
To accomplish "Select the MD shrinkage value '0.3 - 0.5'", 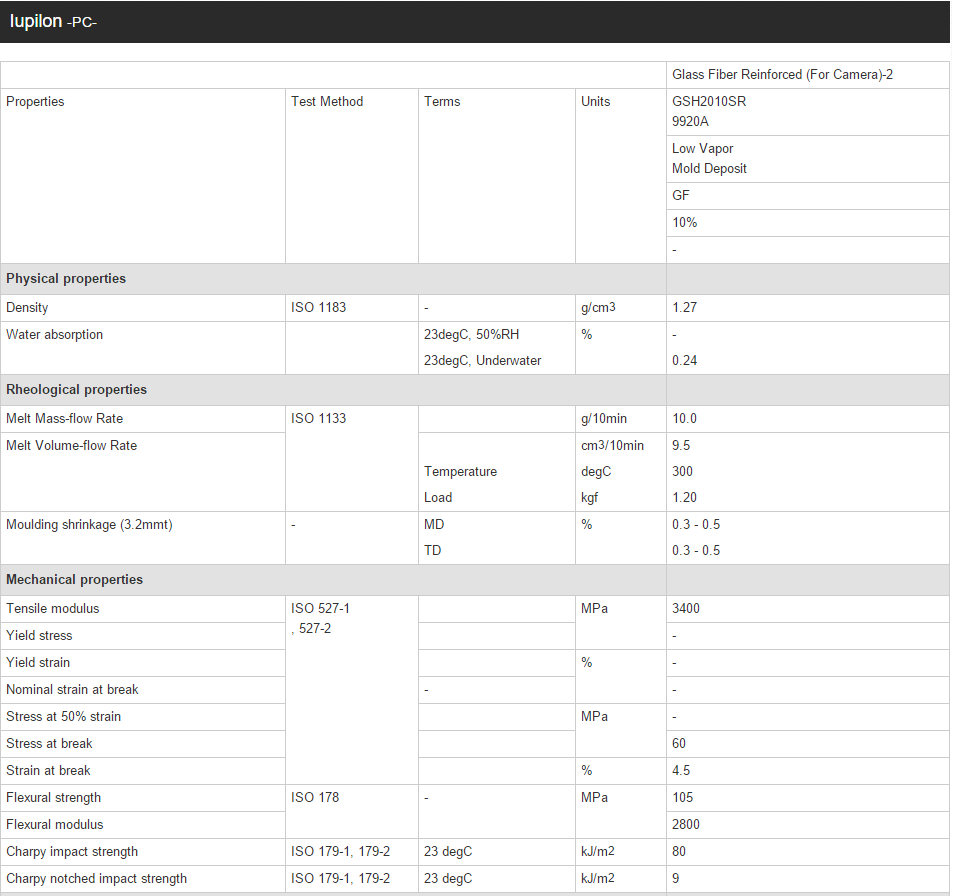I will pyautogui.click(x=696, y=525).
